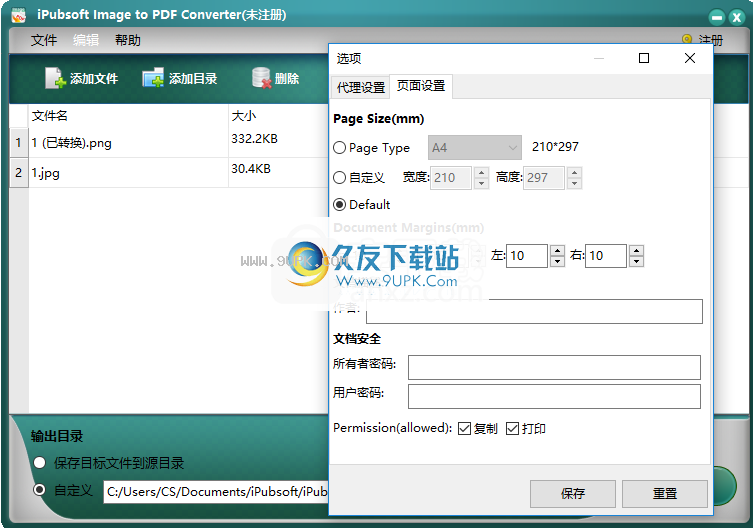Decrease the right (右) margin value
The width and height of the screenshot is (753, 528).
[x=636, y=261]
